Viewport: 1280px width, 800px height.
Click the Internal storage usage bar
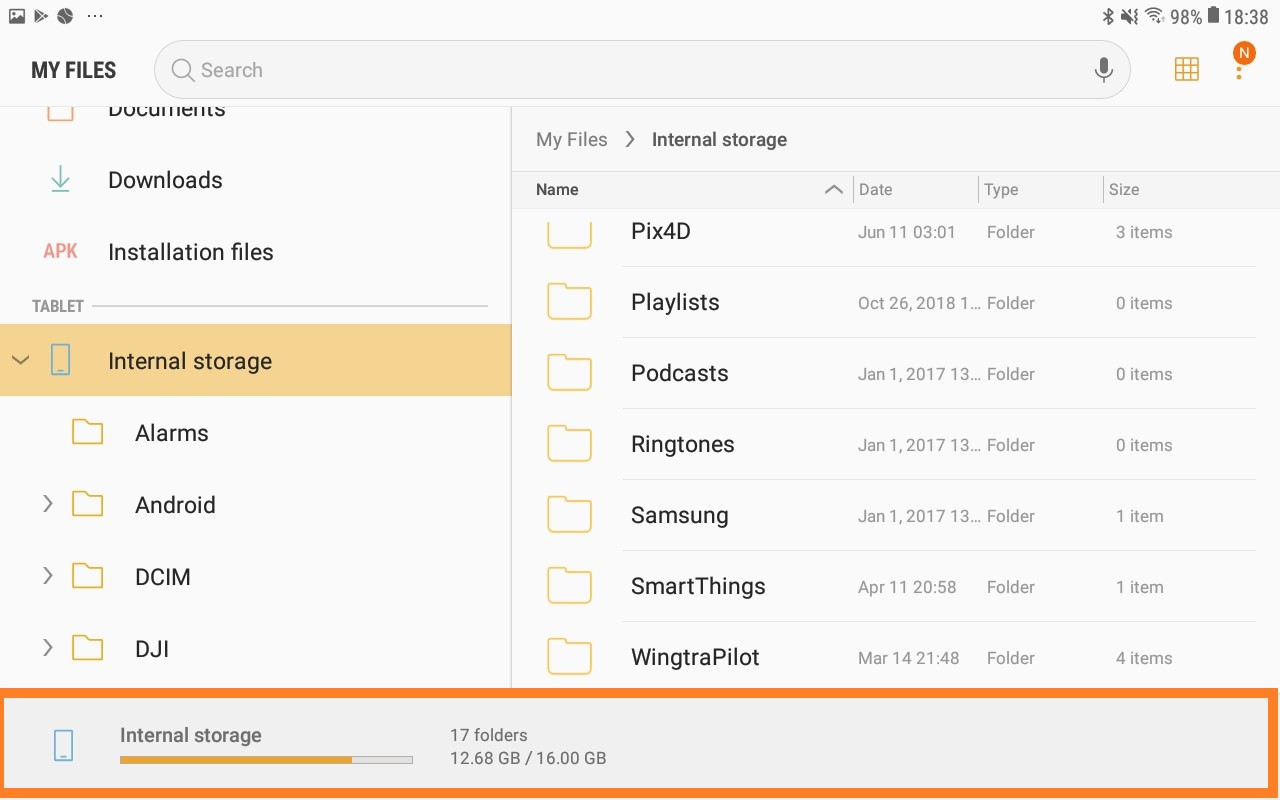[x=266, y=760]
